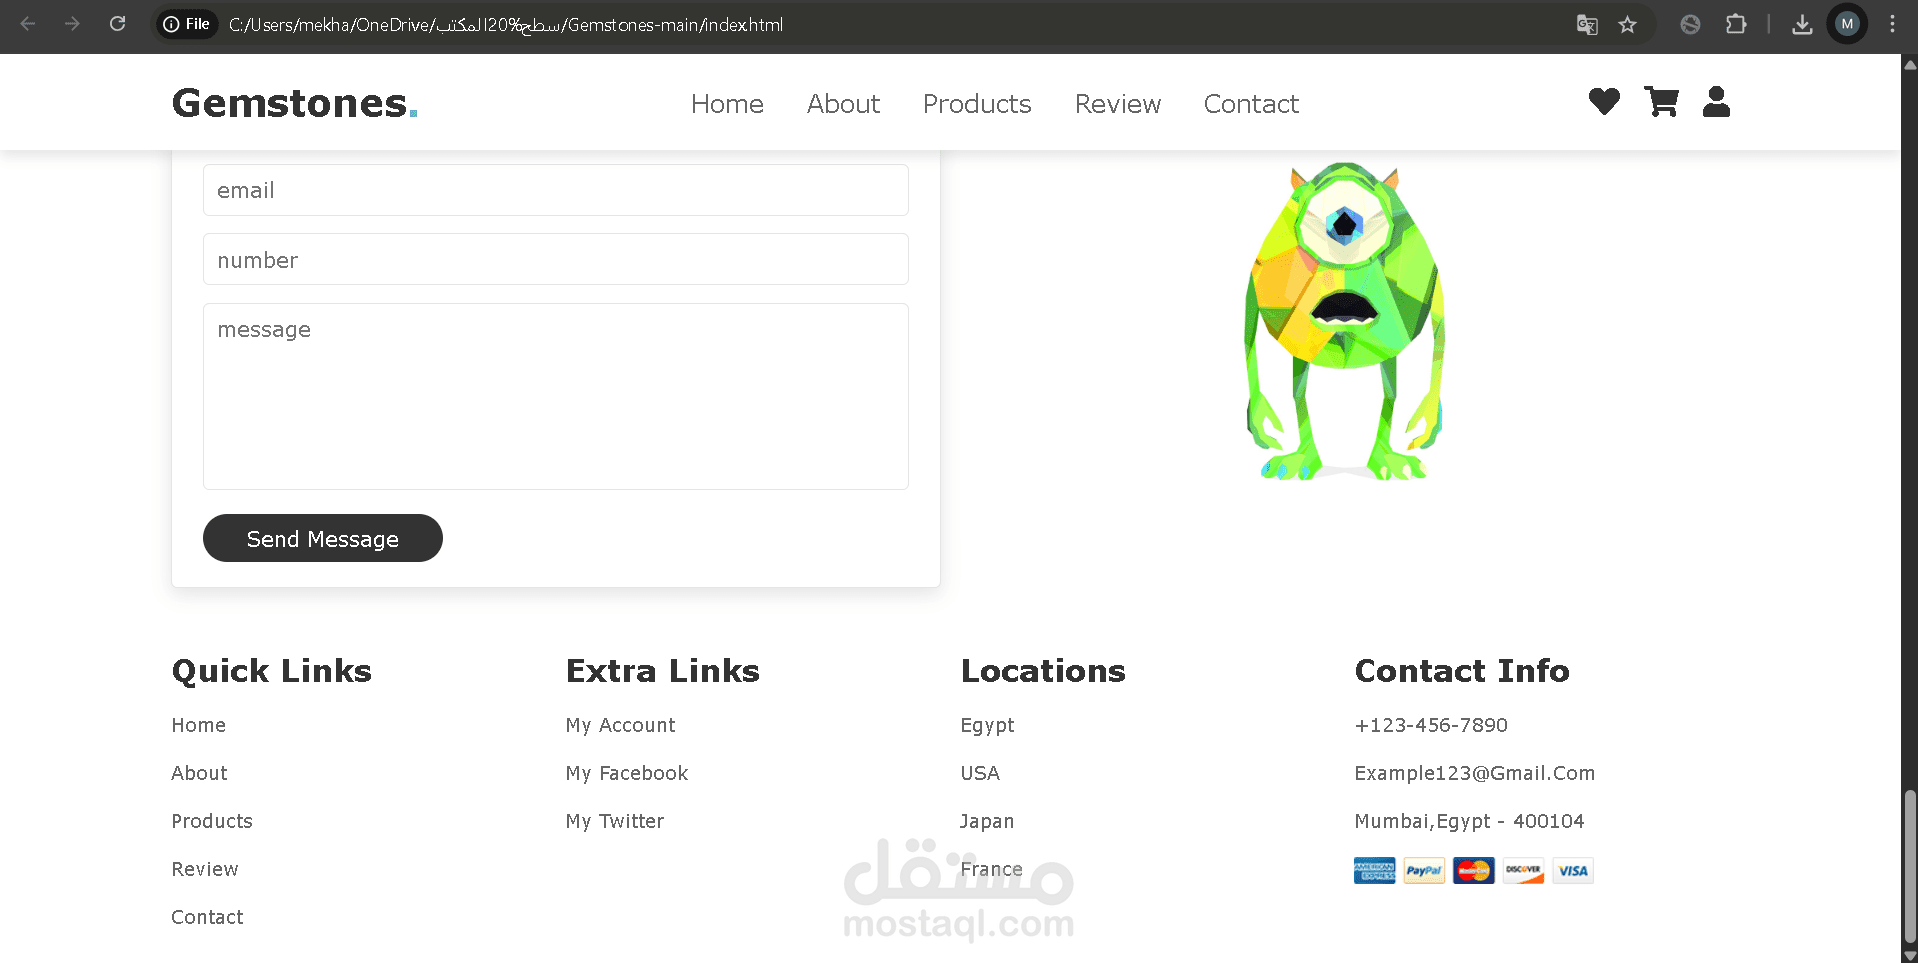This screenshot has height=963, width=1918.
Task: Open About in navbar
Action: tap(843, 104)
